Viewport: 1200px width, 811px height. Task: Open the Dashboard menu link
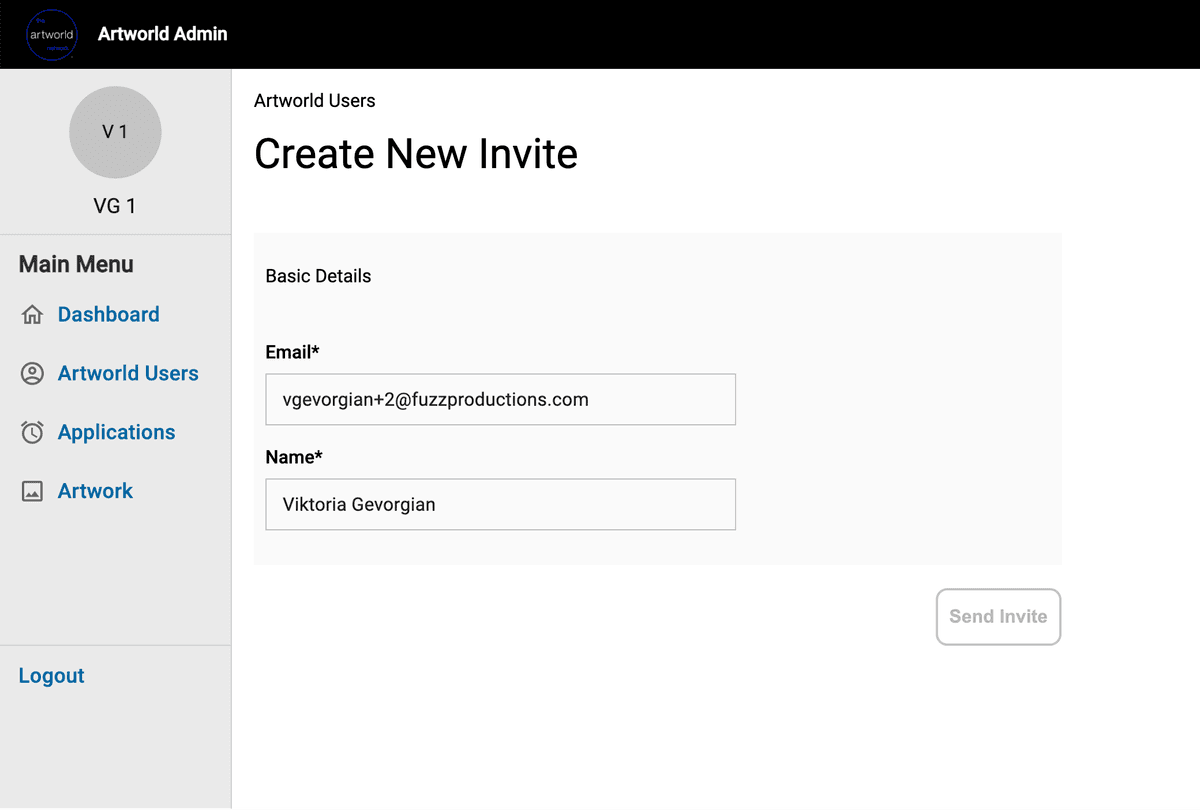coord(108,315)
